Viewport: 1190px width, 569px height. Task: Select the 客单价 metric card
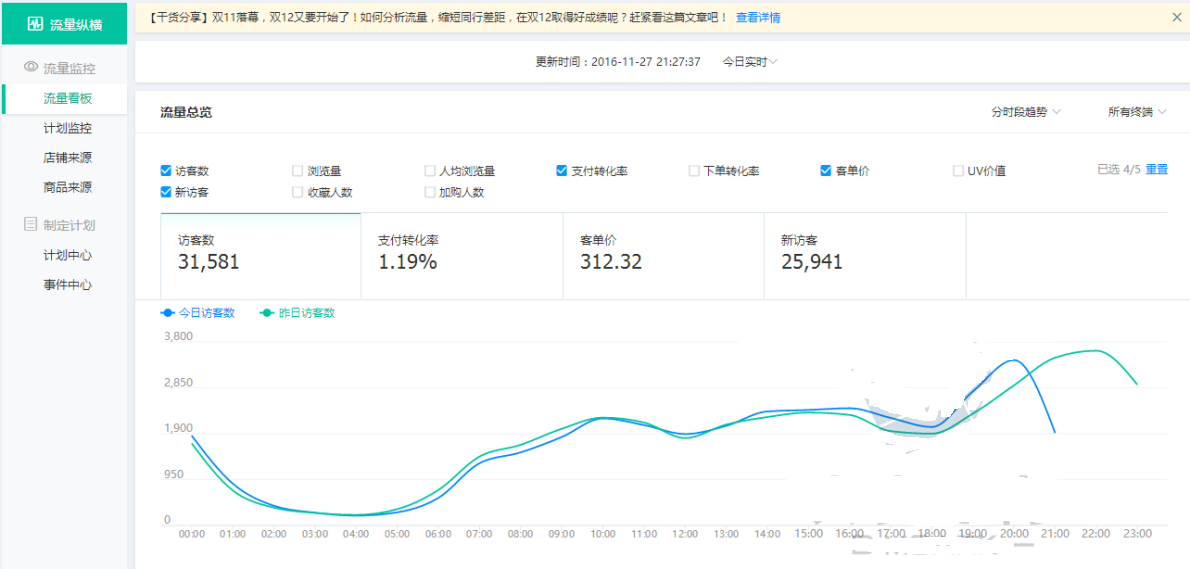663,255
